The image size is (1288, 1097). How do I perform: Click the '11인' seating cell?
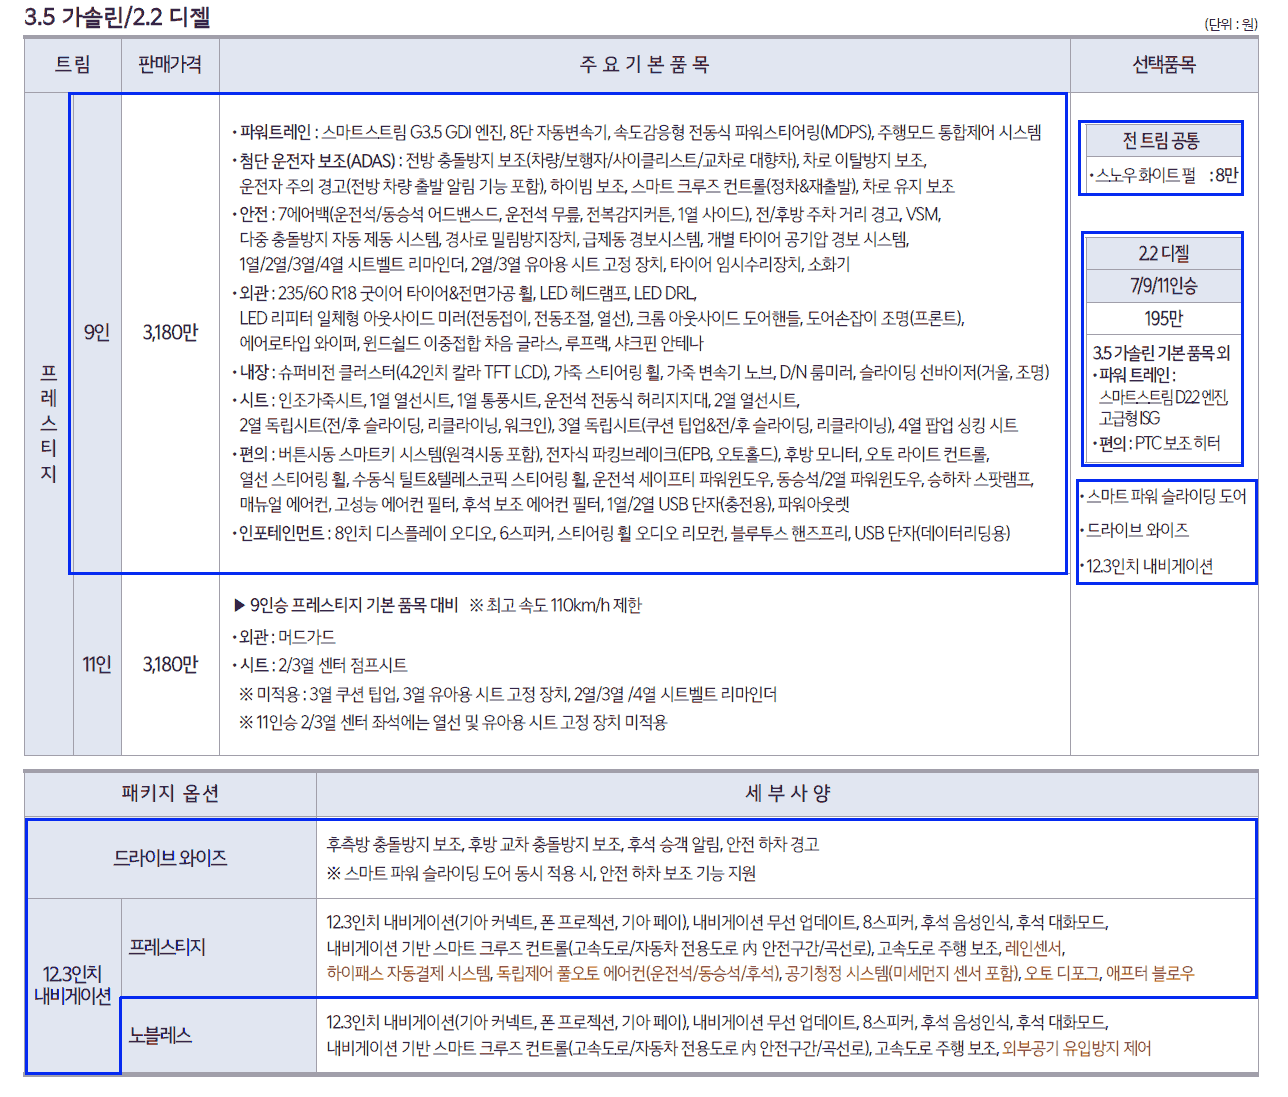tap(96, 664)
